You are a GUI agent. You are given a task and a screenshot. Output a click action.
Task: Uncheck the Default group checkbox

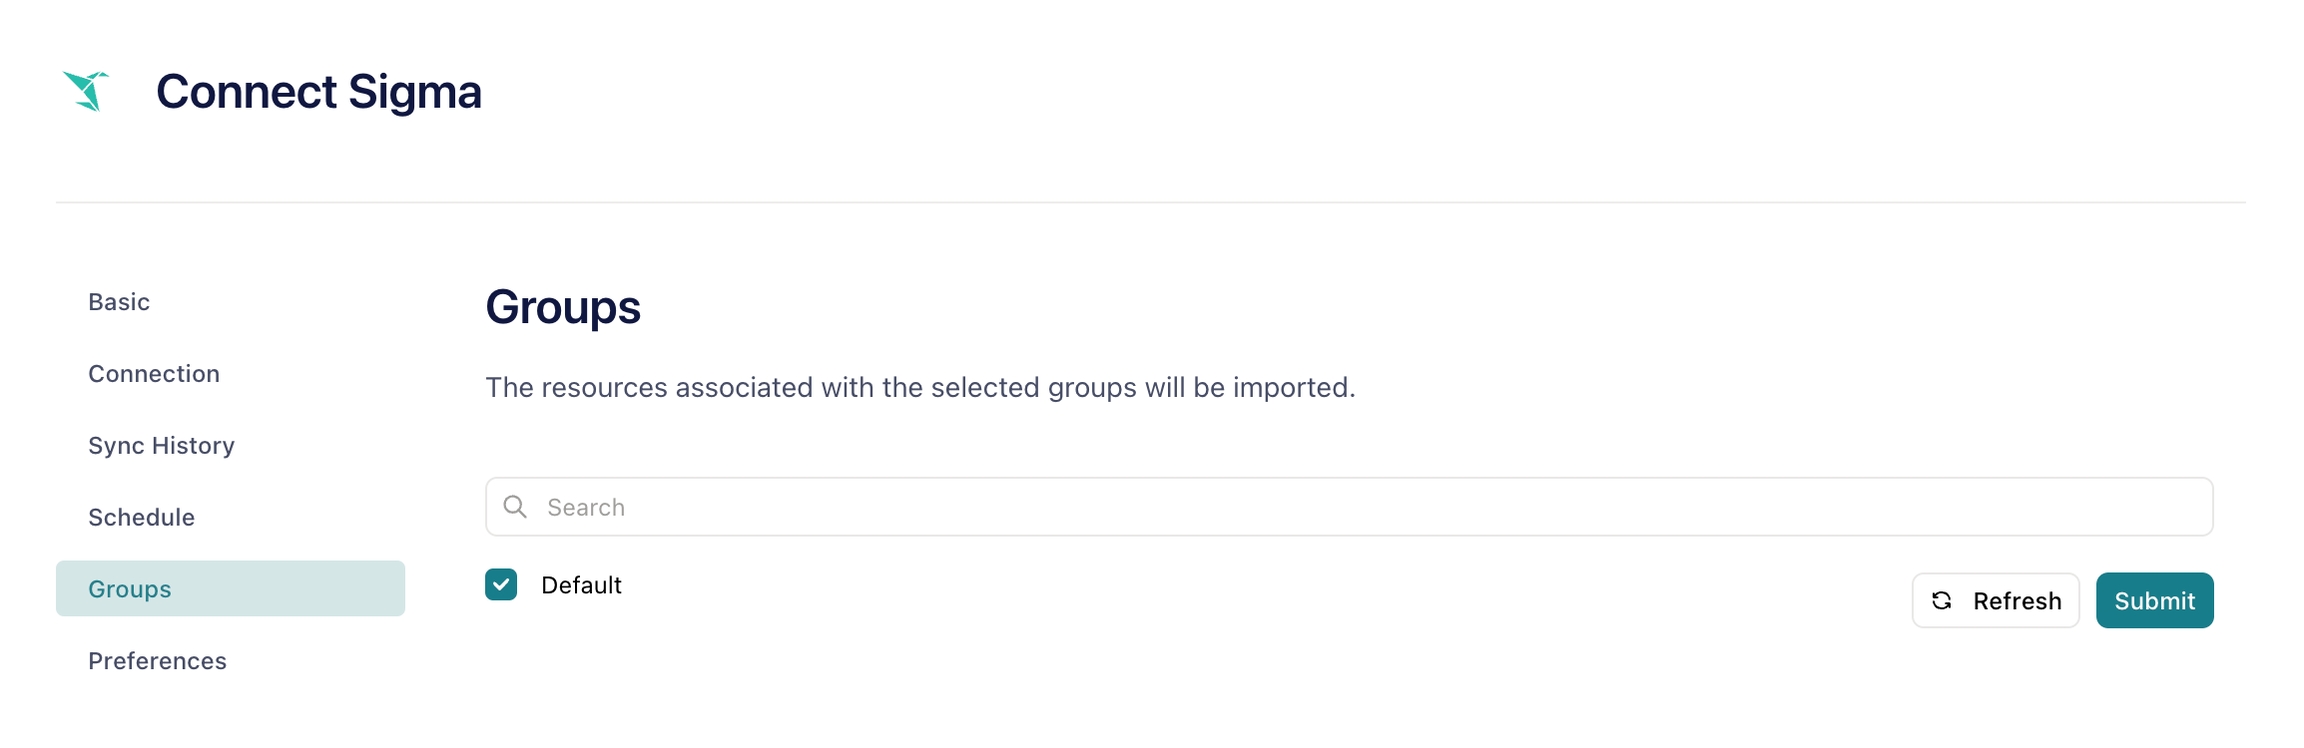pos(501,585)
